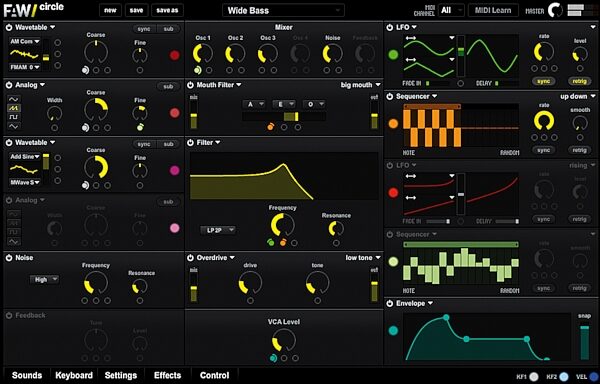This screenshot has width=600, height=384.
Task: Open the MIDI Channel All dropdown
Action: (451, 10)
